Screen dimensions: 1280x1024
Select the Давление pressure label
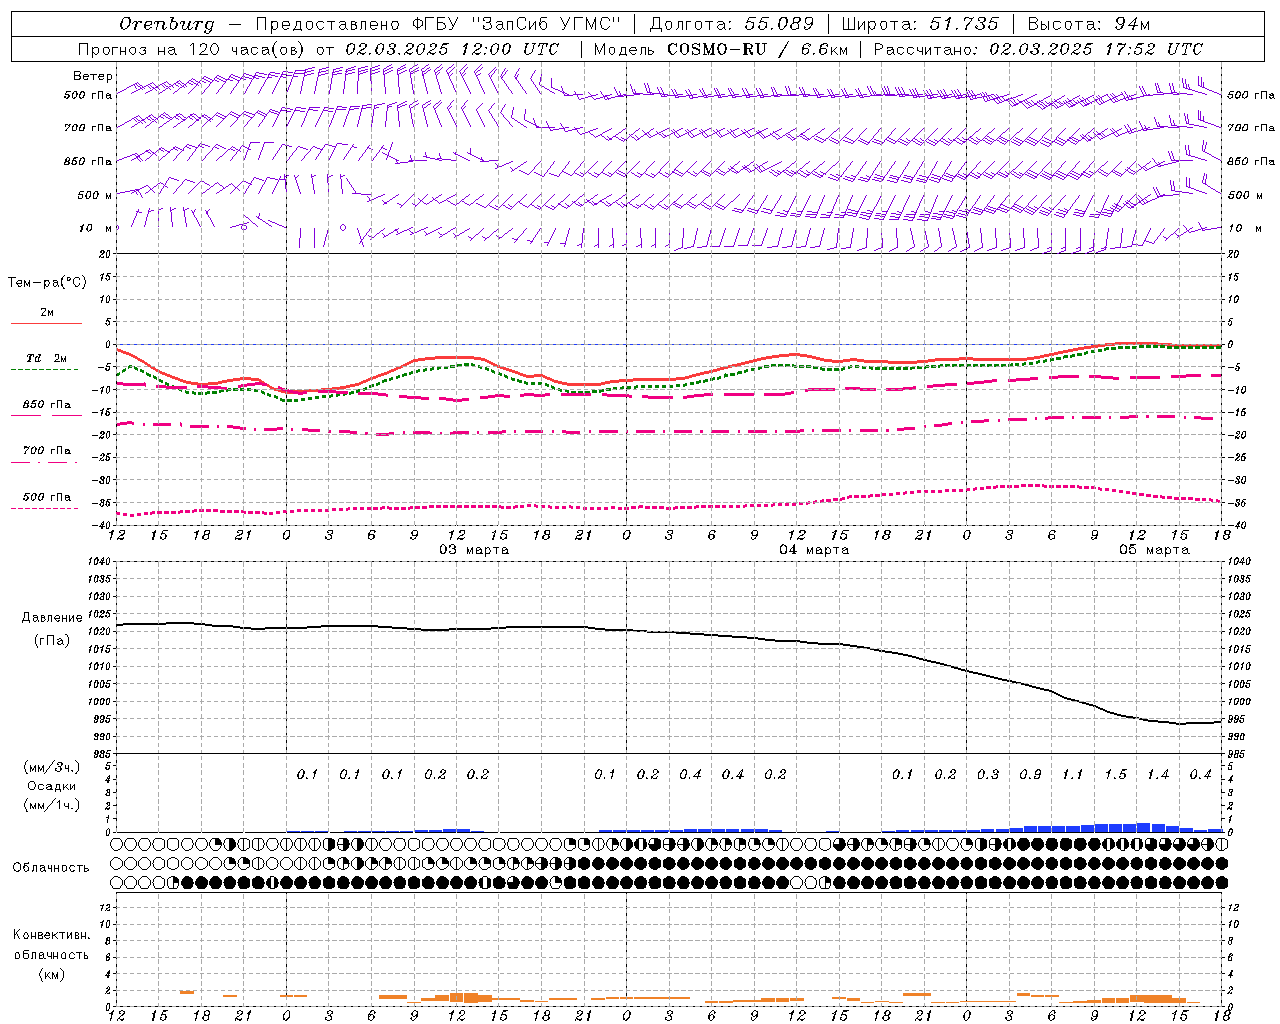pos(52,618)
